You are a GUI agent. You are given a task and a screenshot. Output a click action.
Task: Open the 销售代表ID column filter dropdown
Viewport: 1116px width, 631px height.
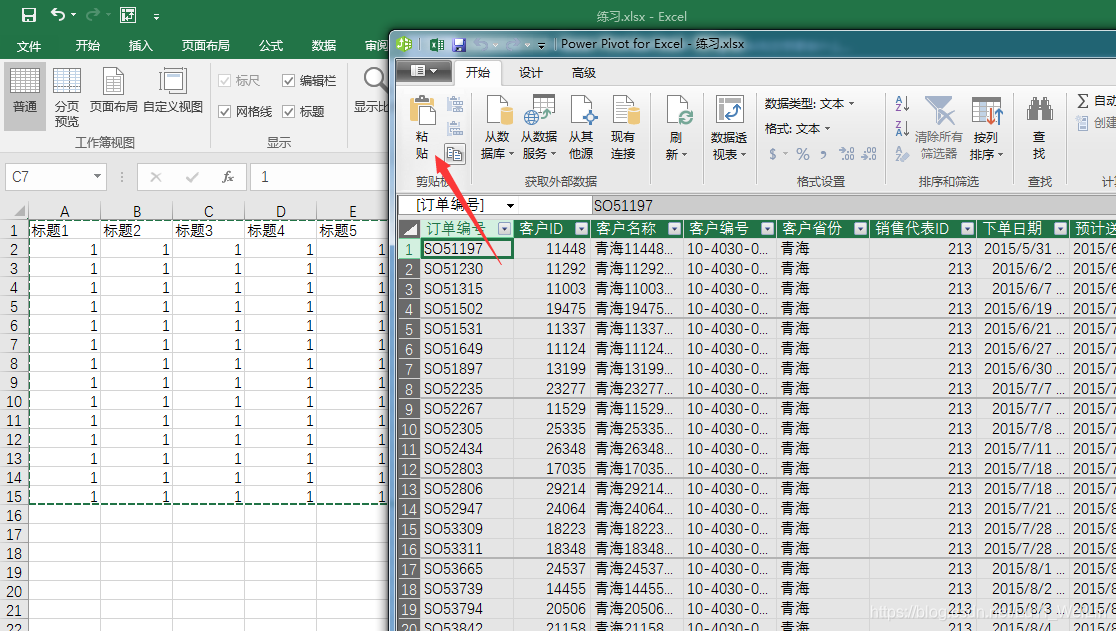pyautogui.click(x=967, y=228)
